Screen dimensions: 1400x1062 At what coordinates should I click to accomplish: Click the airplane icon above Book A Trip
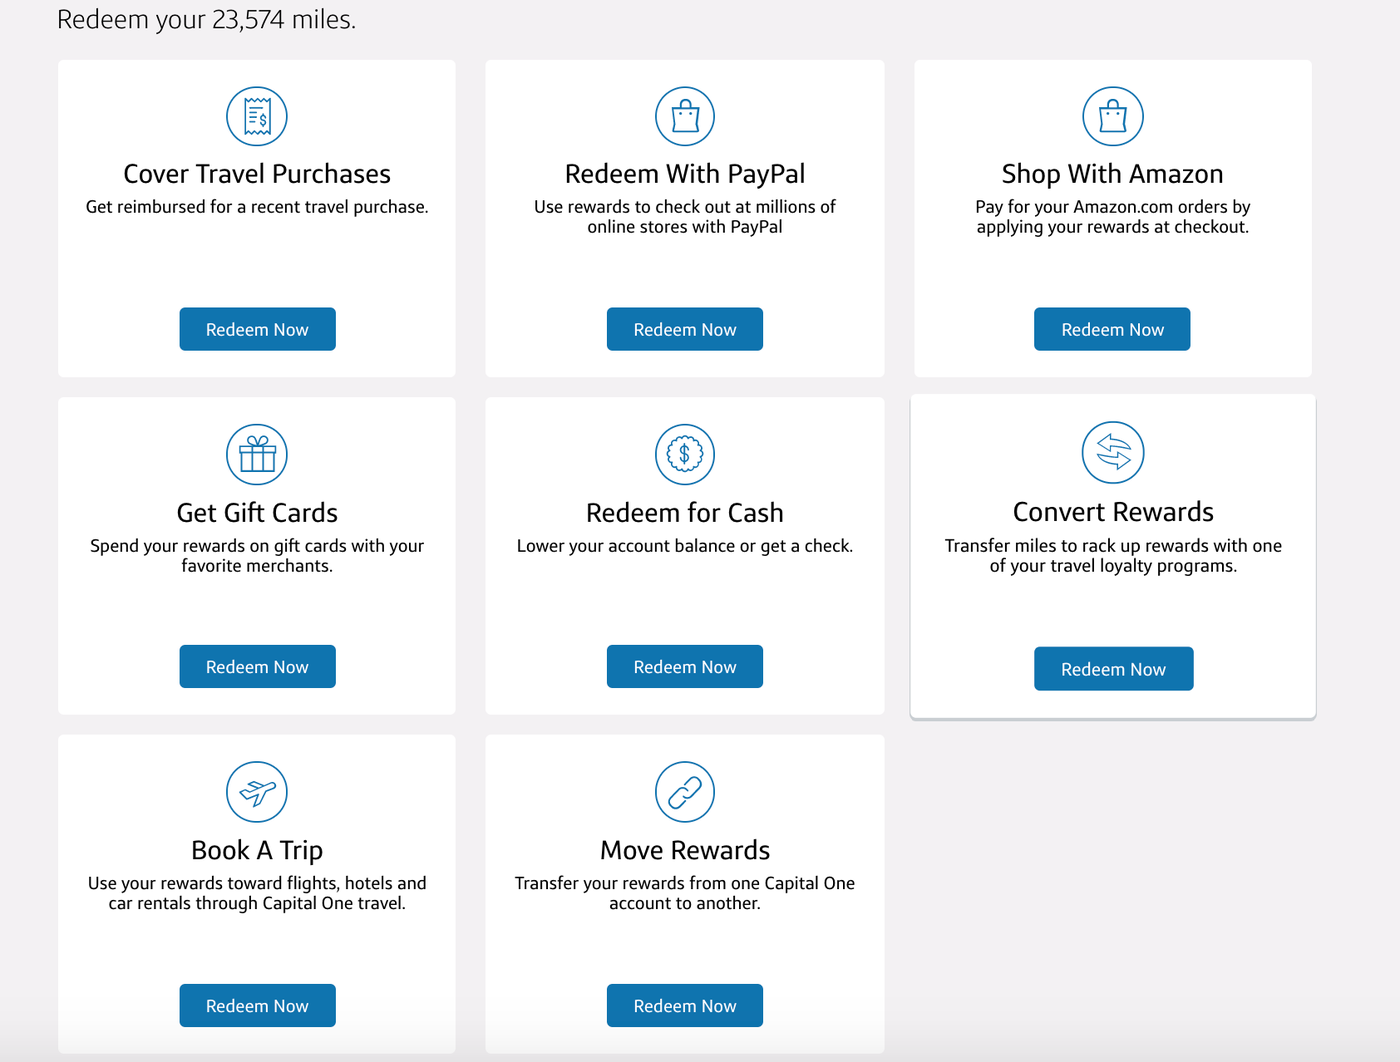257,791
